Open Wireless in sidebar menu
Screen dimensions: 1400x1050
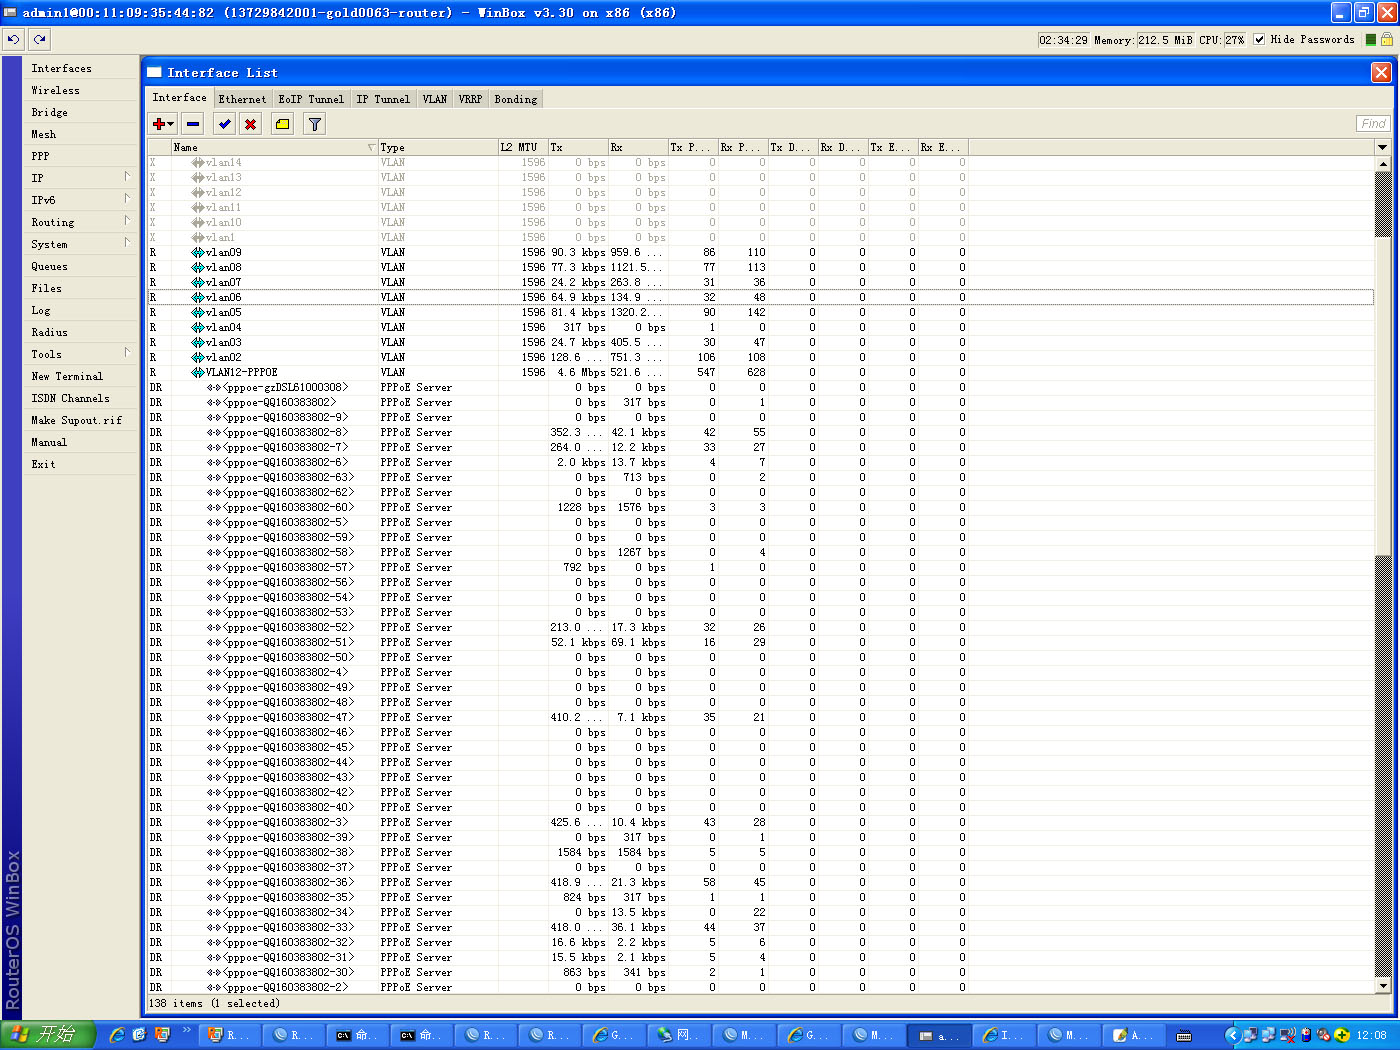point(82,90)
